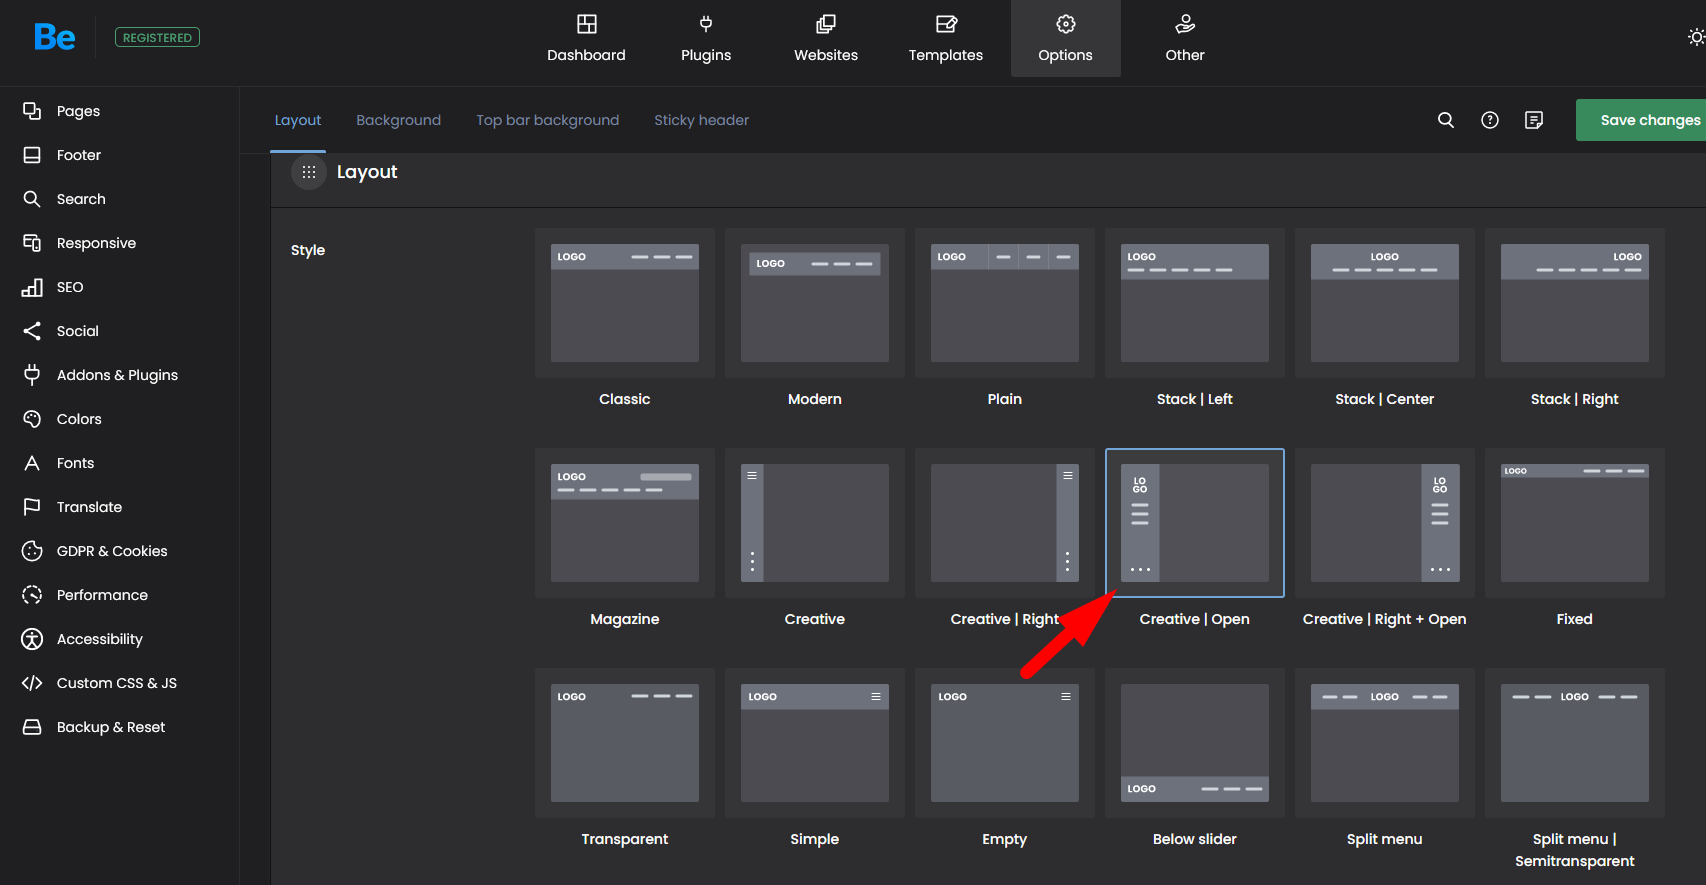Select the Empty header style
Screen dimensions: 1706x885
1005,743
